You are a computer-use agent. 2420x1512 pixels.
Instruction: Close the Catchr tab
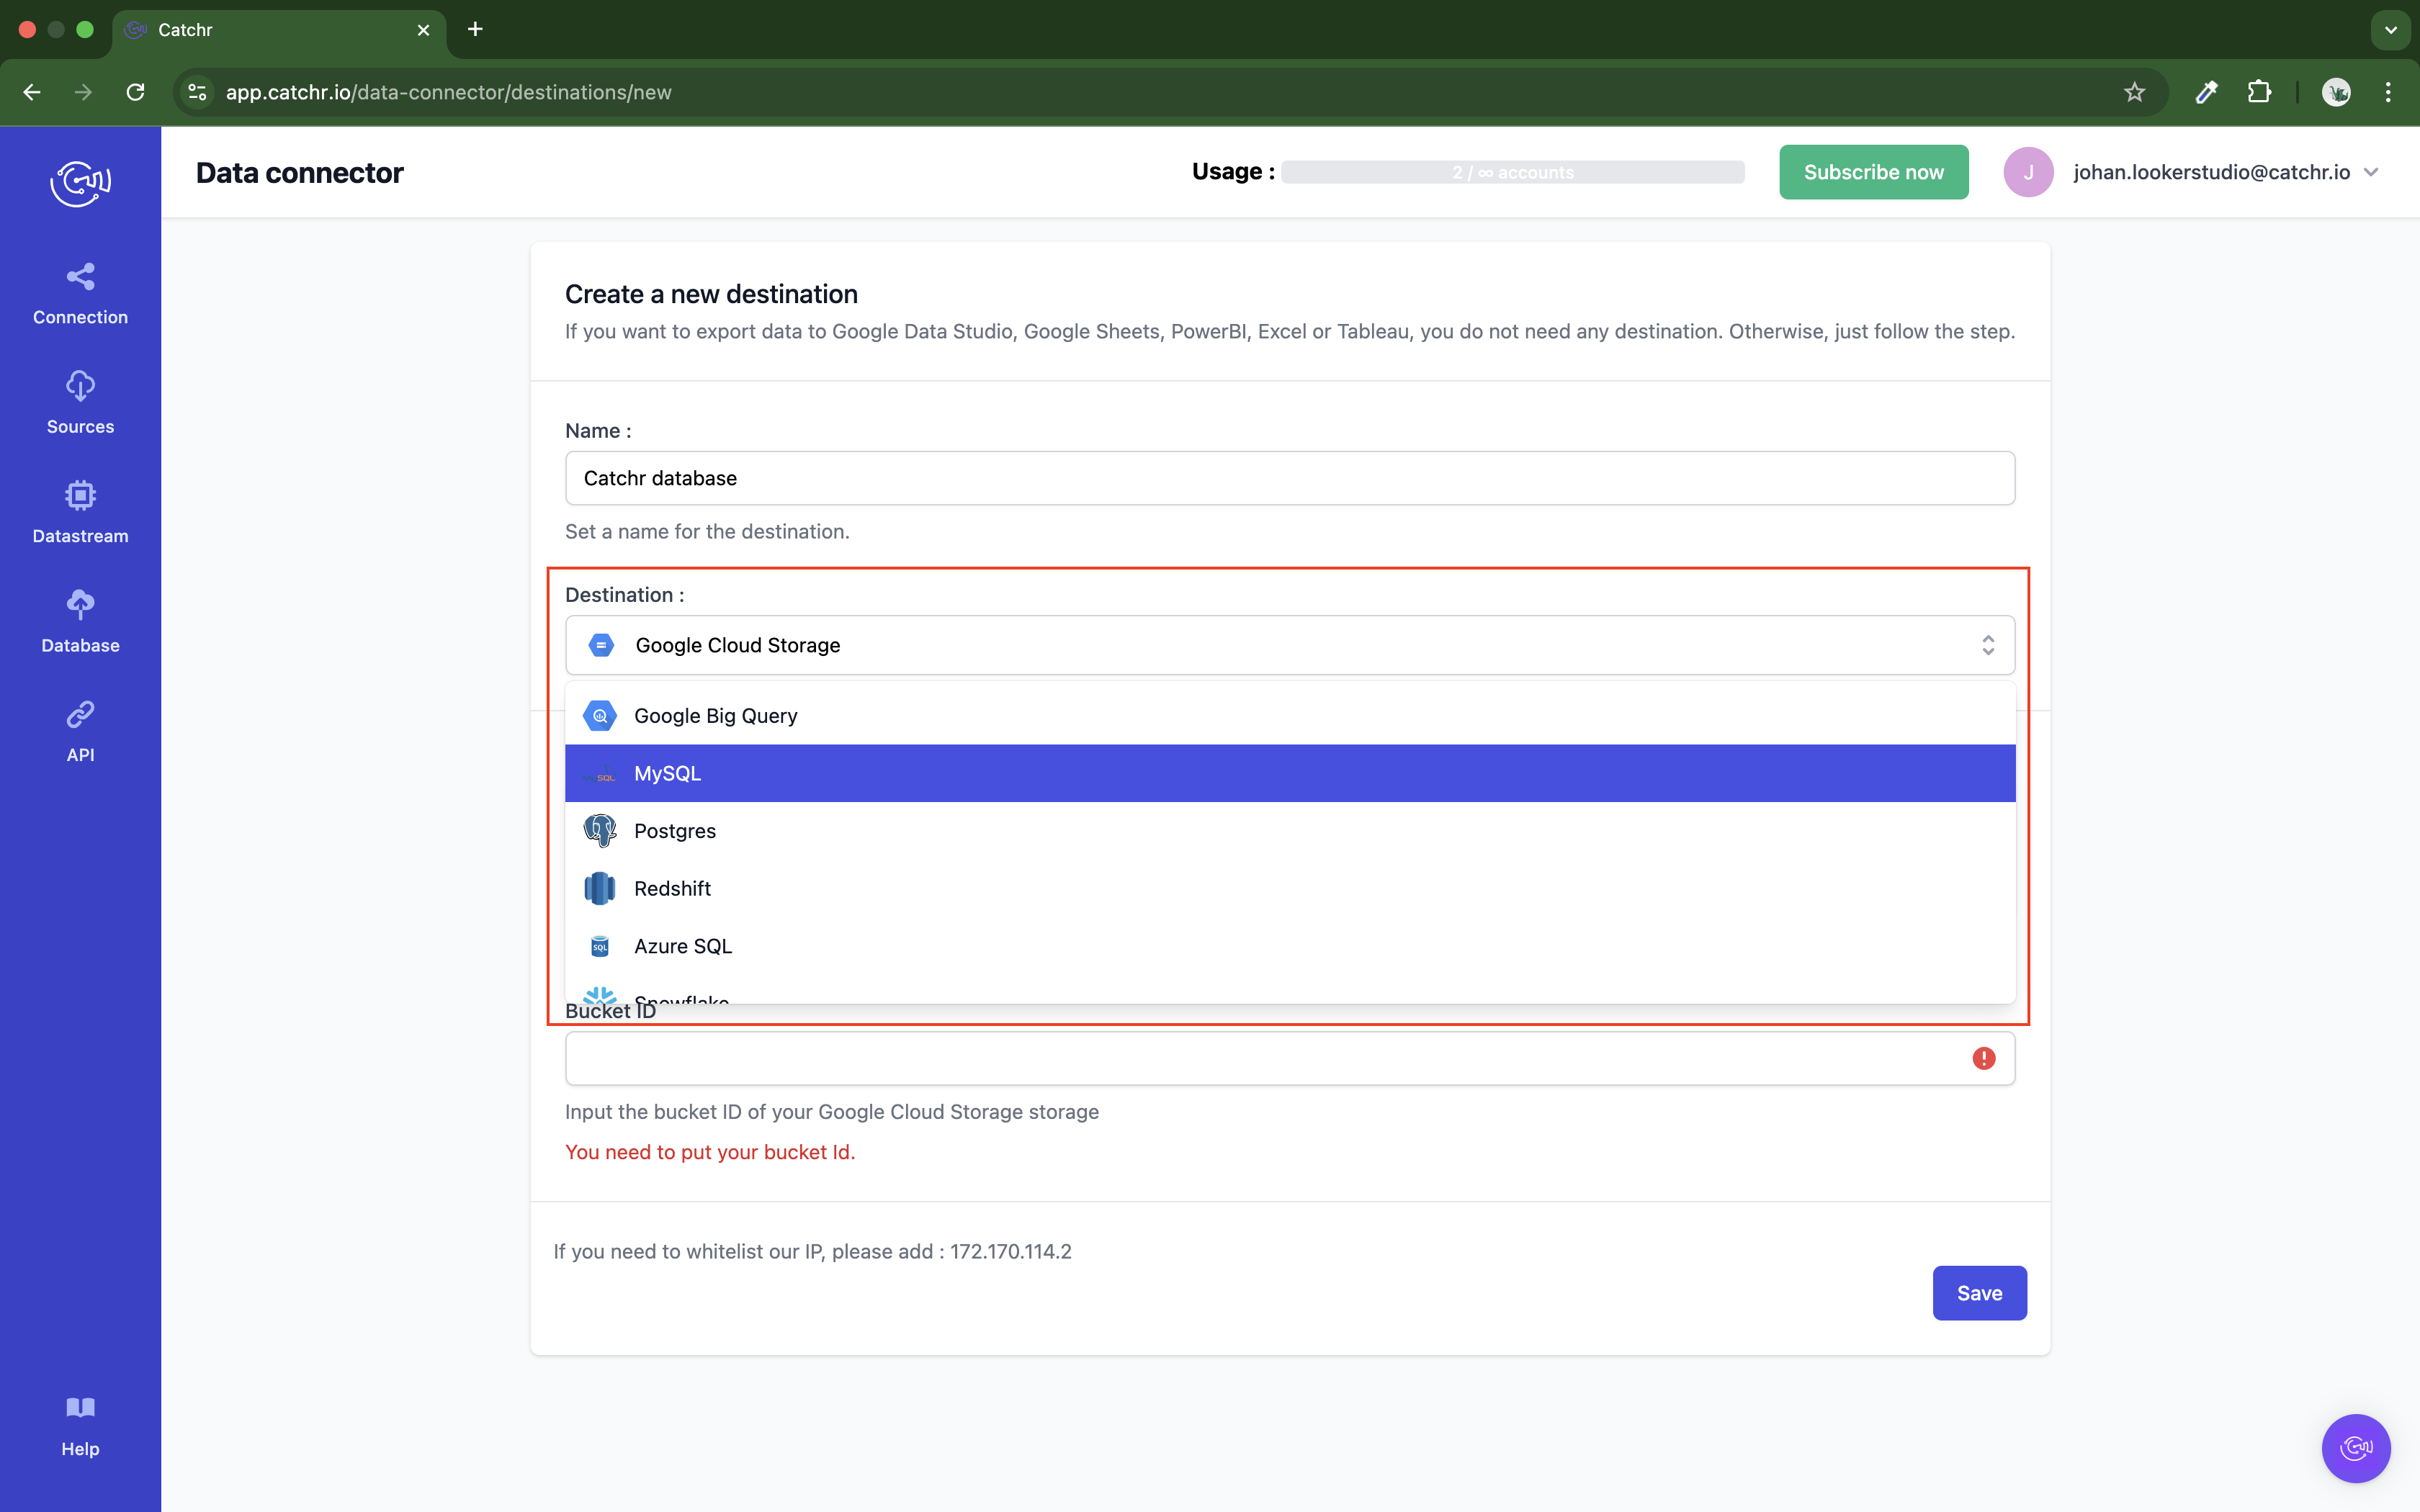pos(424,30)
